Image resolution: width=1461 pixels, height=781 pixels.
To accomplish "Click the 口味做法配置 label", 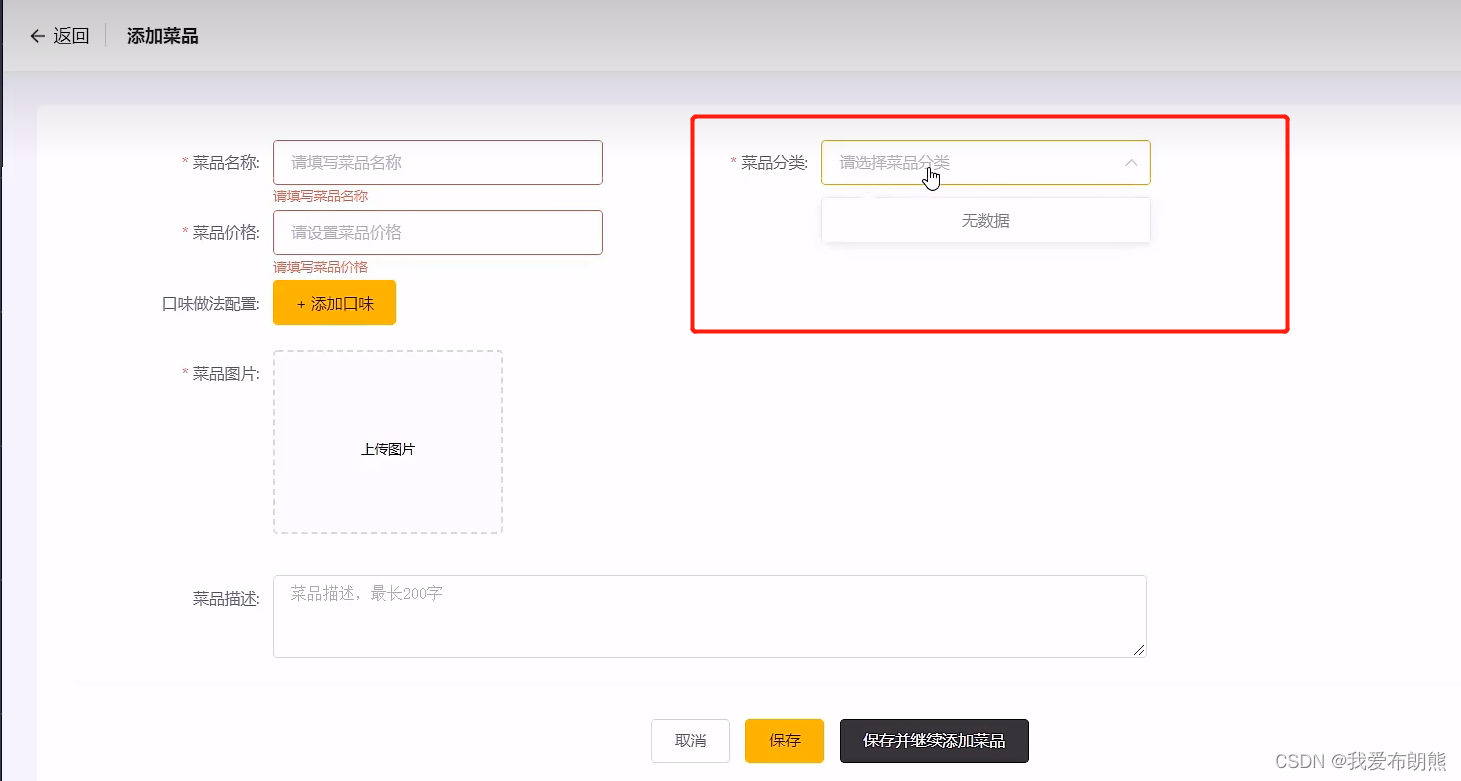I will click(210, 303).
